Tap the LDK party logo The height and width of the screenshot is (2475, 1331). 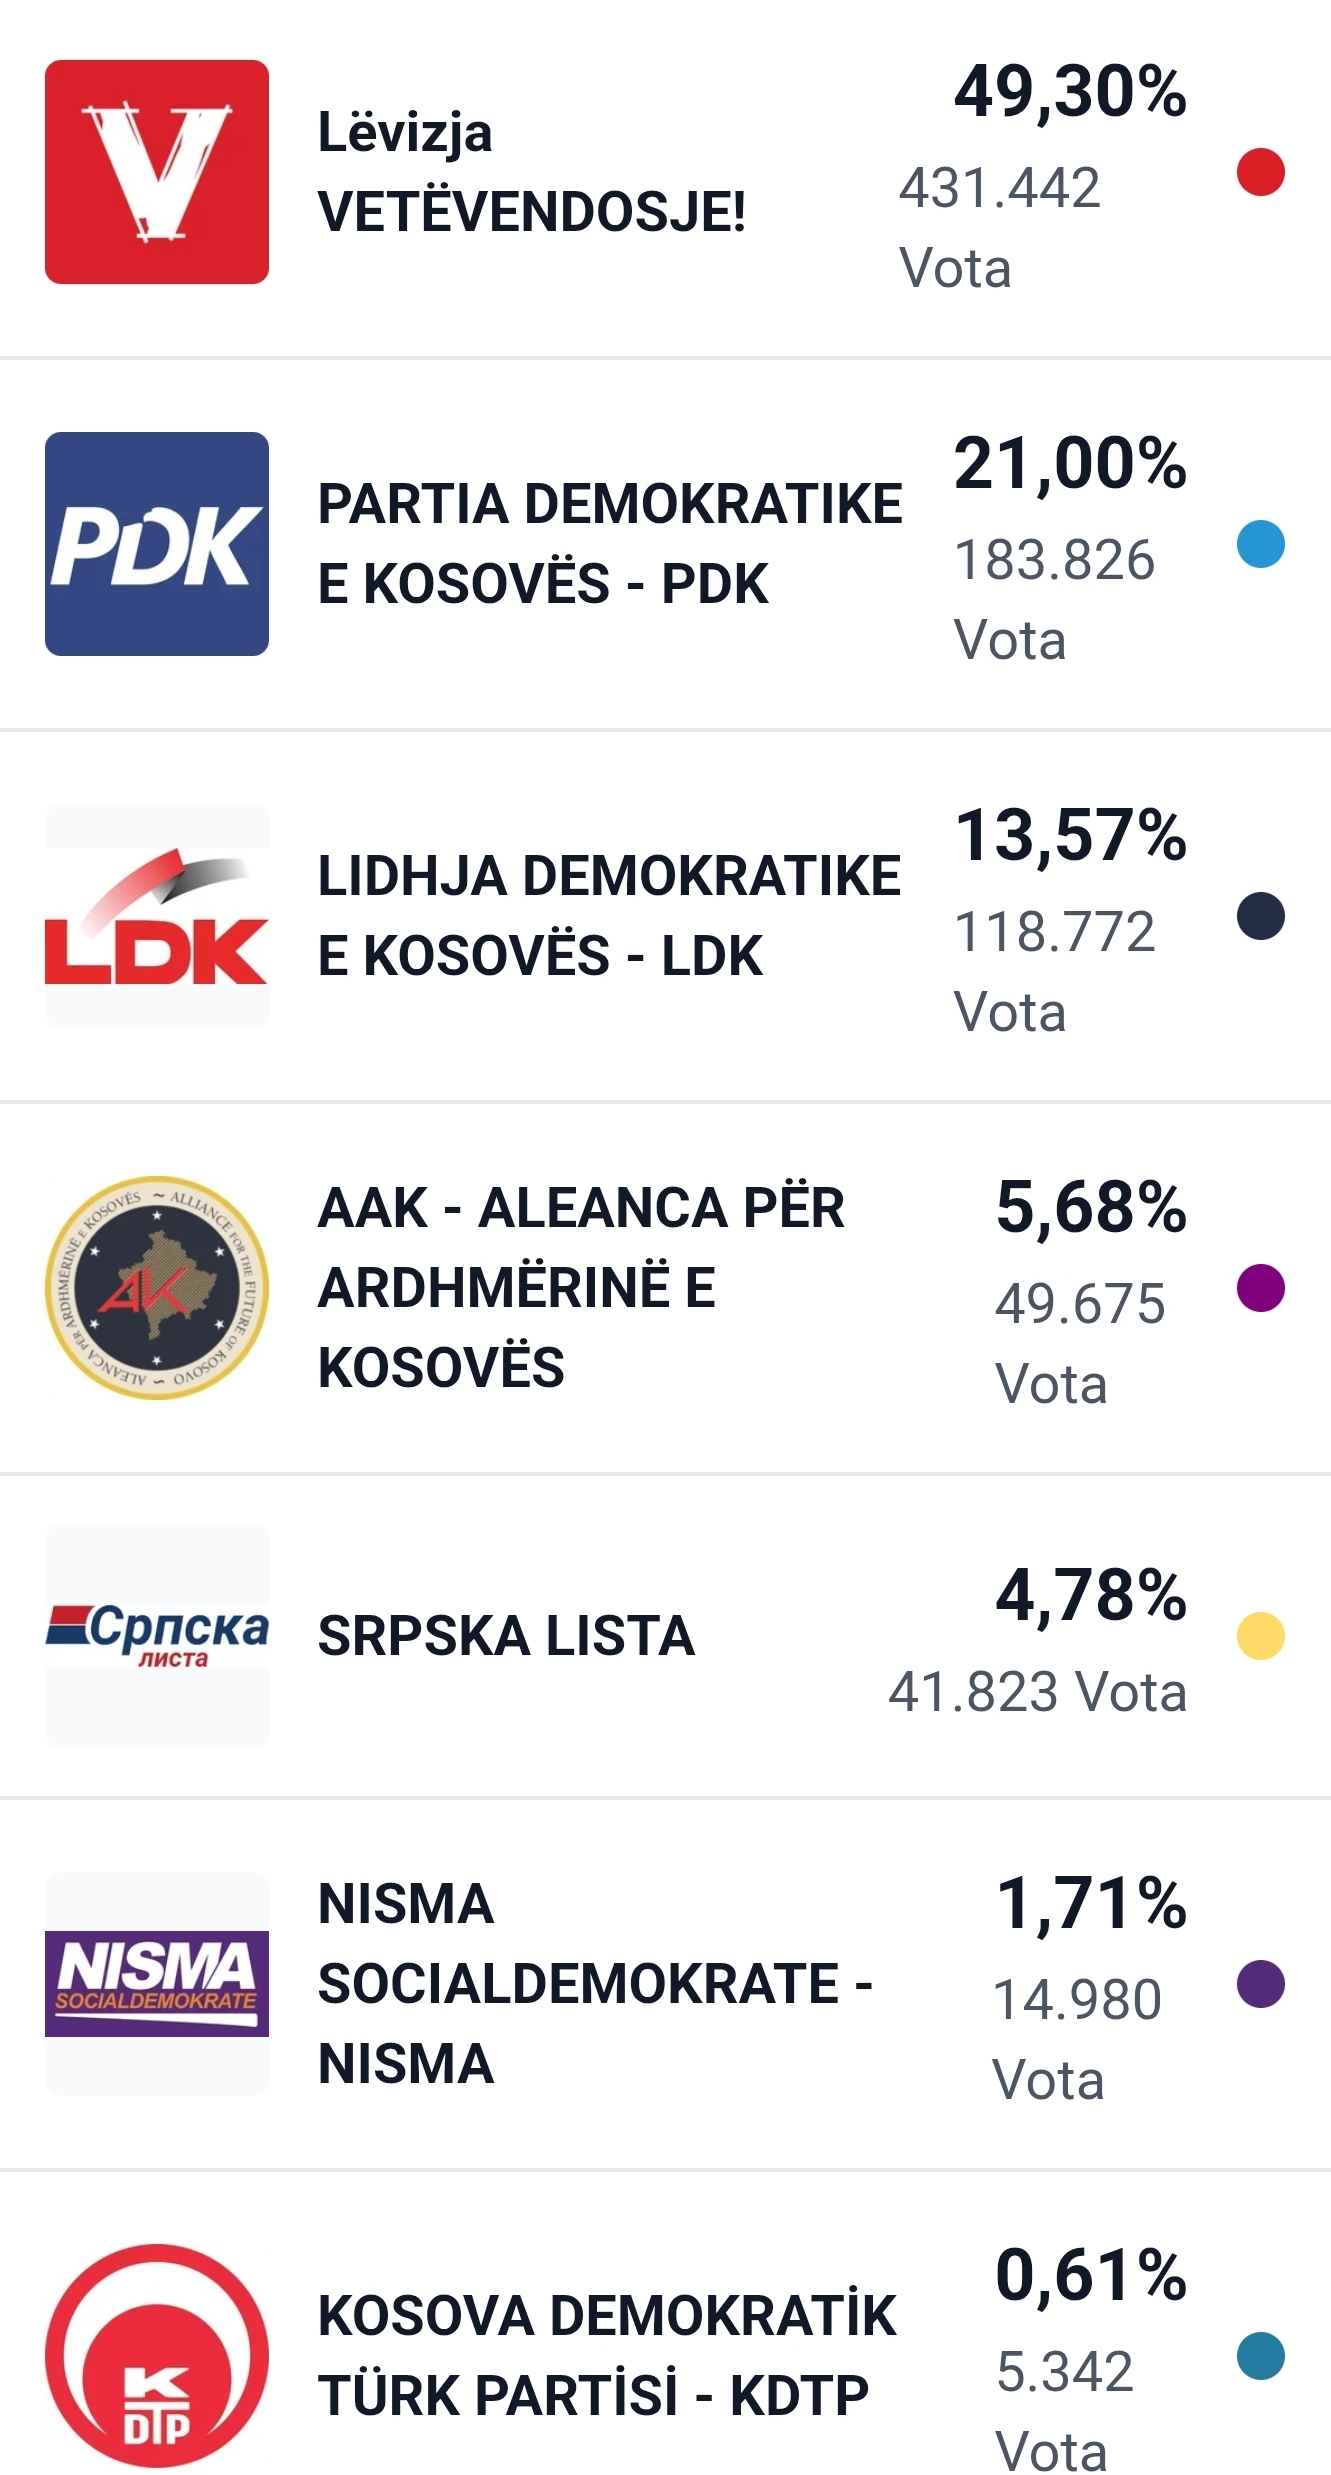pyautogui.click(x=157, y=916)
